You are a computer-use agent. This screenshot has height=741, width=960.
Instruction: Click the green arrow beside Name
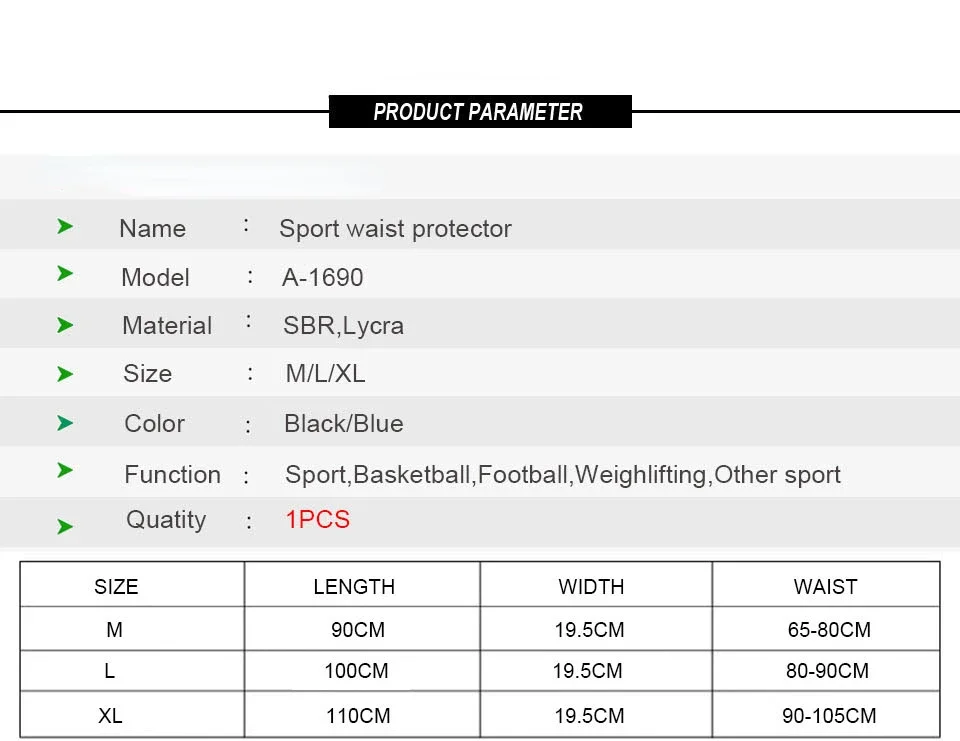[65, 227]
